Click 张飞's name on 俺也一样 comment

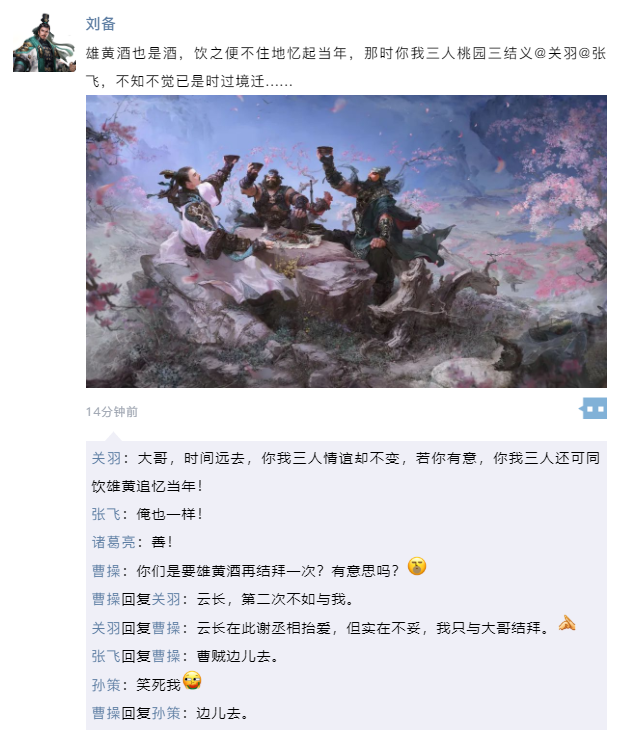pyautogui.click(x=106, y=514)
